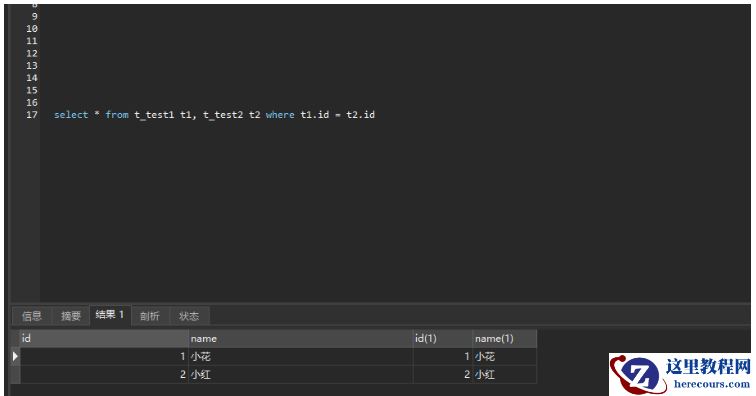Image resolution: width=756 pixels, height=396 pixels.
Task: Click the select keyword in the query
Action: [x=71, y=115]
